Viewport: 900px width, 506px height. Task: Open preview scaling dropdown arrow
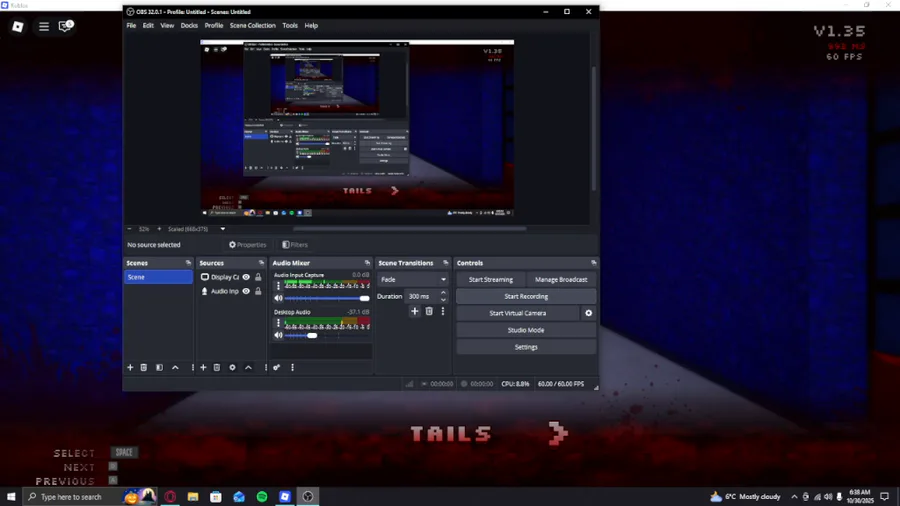pos(223,229)
